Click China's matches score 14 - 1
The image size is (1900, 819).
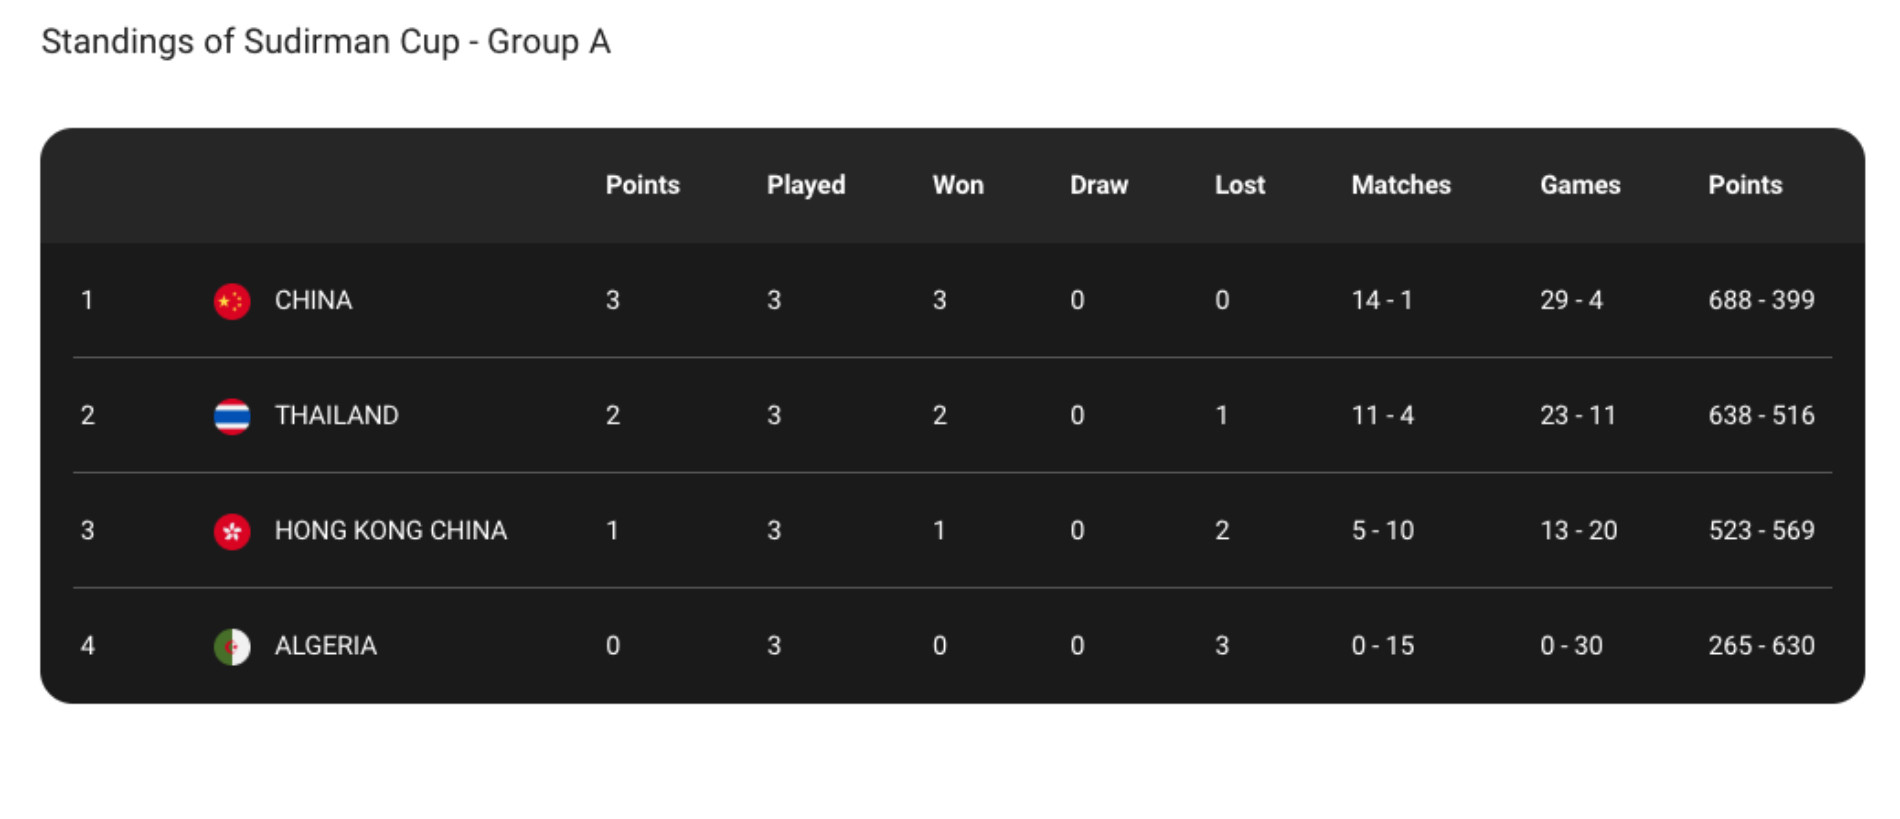click(x=1382, y=300)
